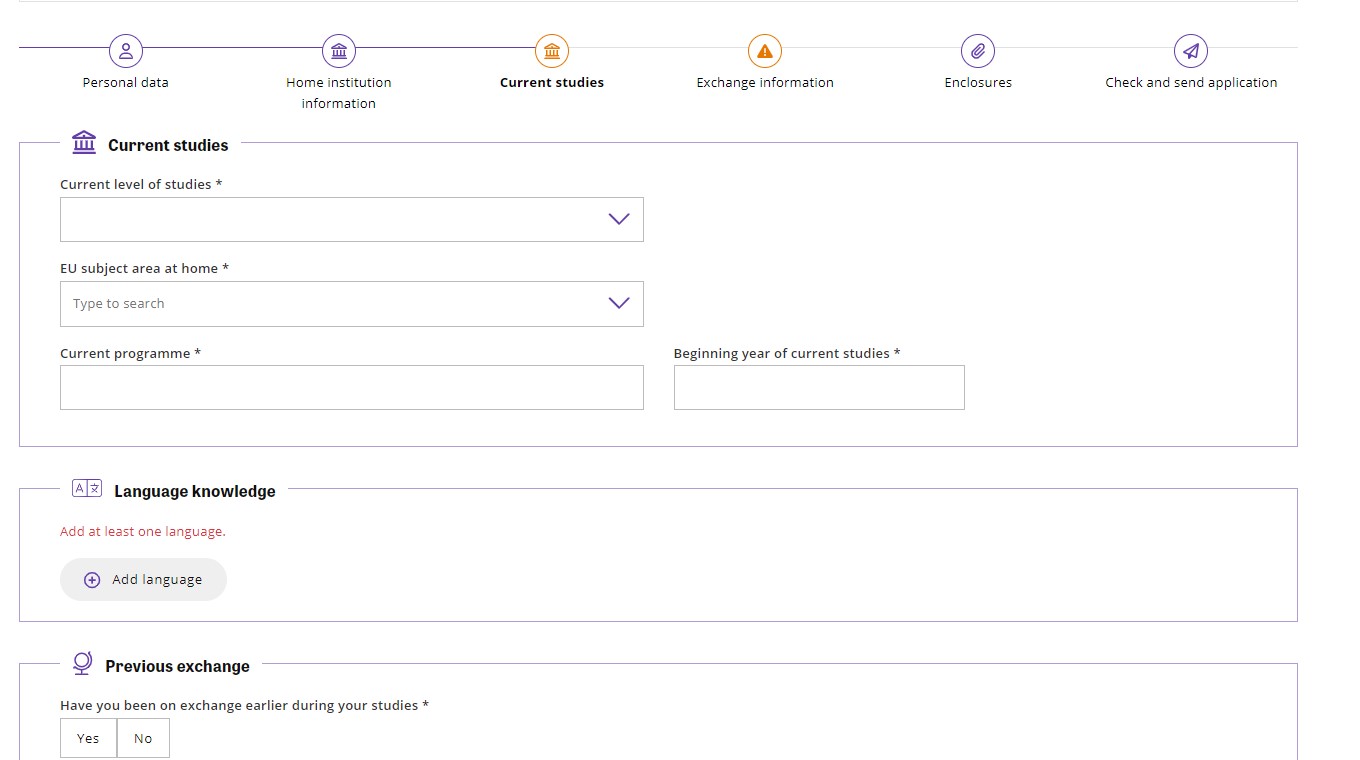Expand the Current level of studies chevron

pyautogui.click(x=619, y=219)
